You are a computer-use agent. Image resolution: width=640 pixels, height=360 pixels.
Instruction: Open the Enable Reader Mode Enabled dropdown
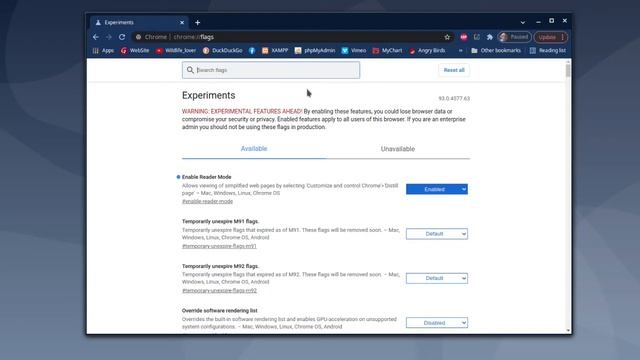click(x=437, y=189)
